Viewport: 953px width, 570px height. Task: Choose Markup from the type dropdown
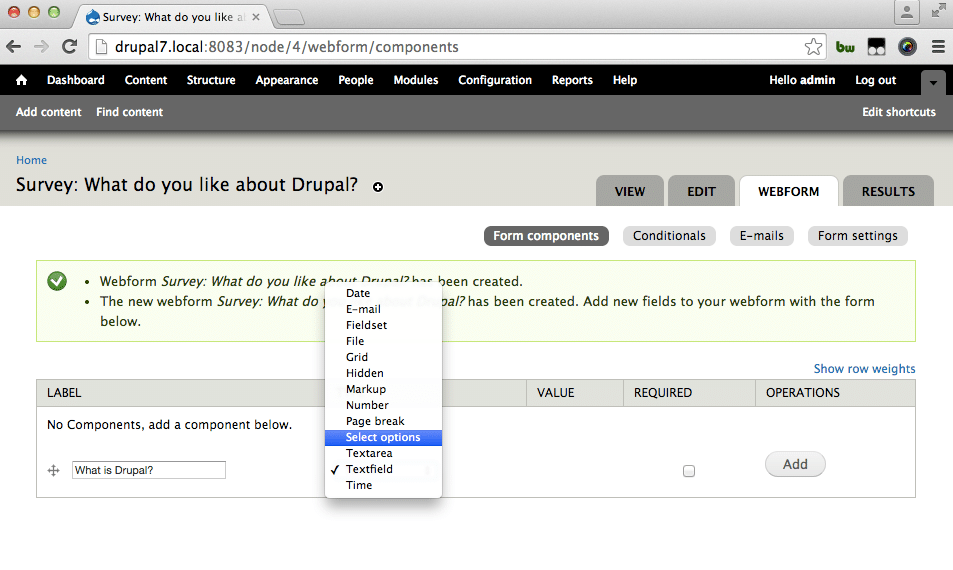(x=384, y=389)
